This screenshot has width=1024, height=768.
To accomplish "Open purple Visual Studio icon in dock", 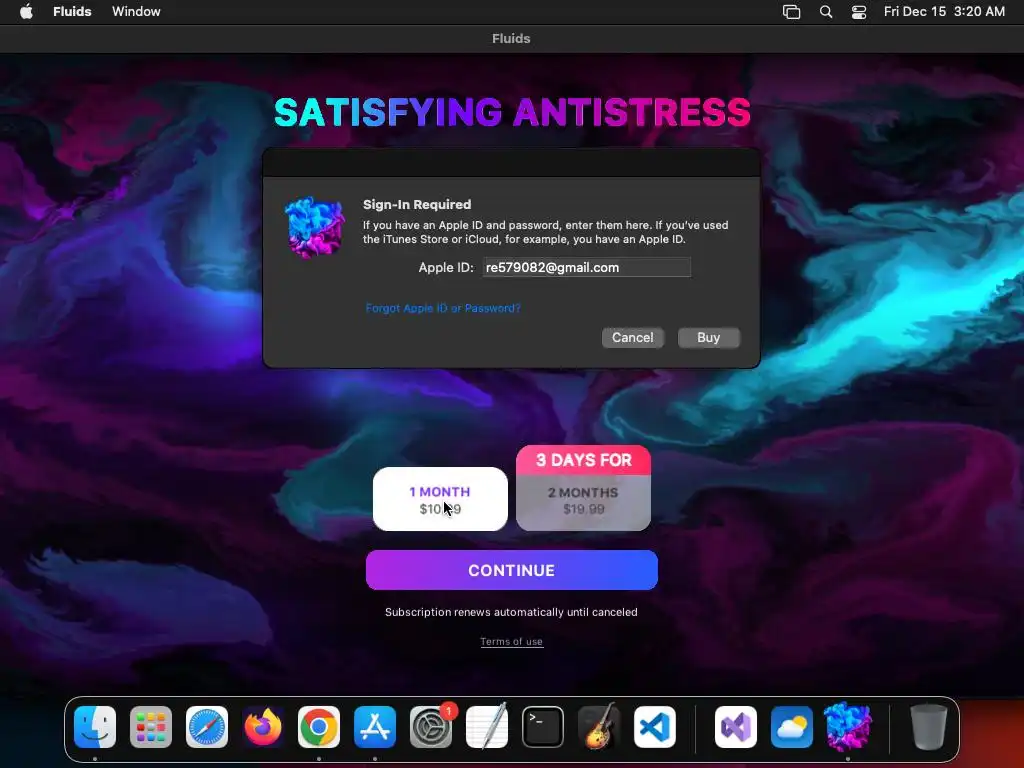I will (x=736, y=726).
